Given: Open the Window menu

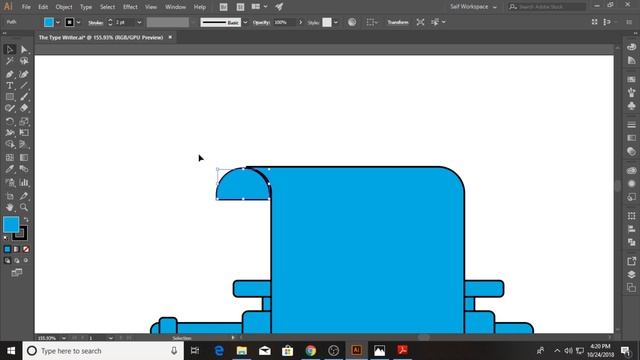Looking at the screenshot, I should point(176,7).
